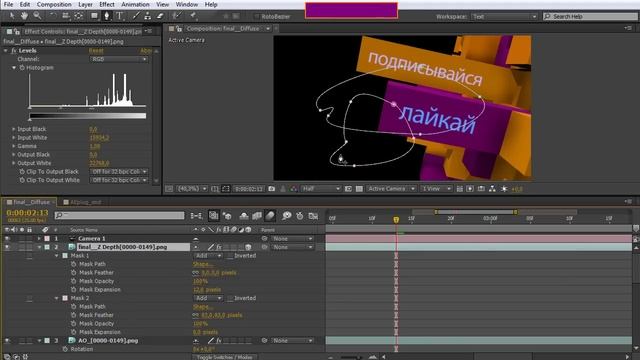Open the Active Camera view dropdown
Image resolution: width=640 pixels, height=360 pixels.
tap(391, 189)
